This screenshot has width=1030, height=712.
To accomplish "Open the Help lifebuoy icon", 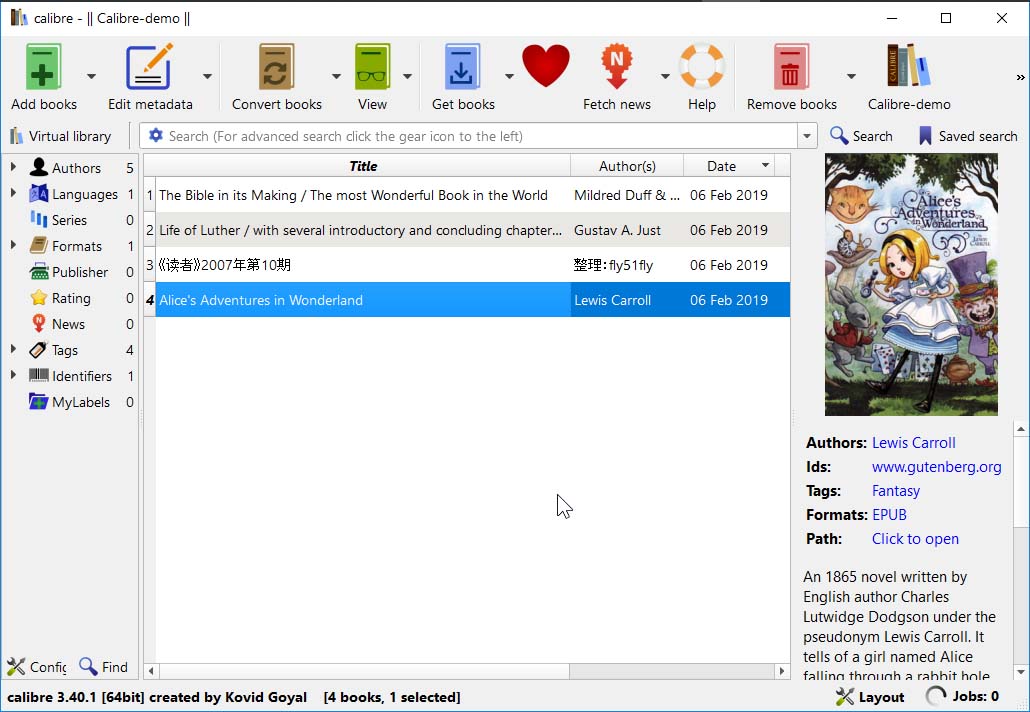I will click(x=702, y=66).
